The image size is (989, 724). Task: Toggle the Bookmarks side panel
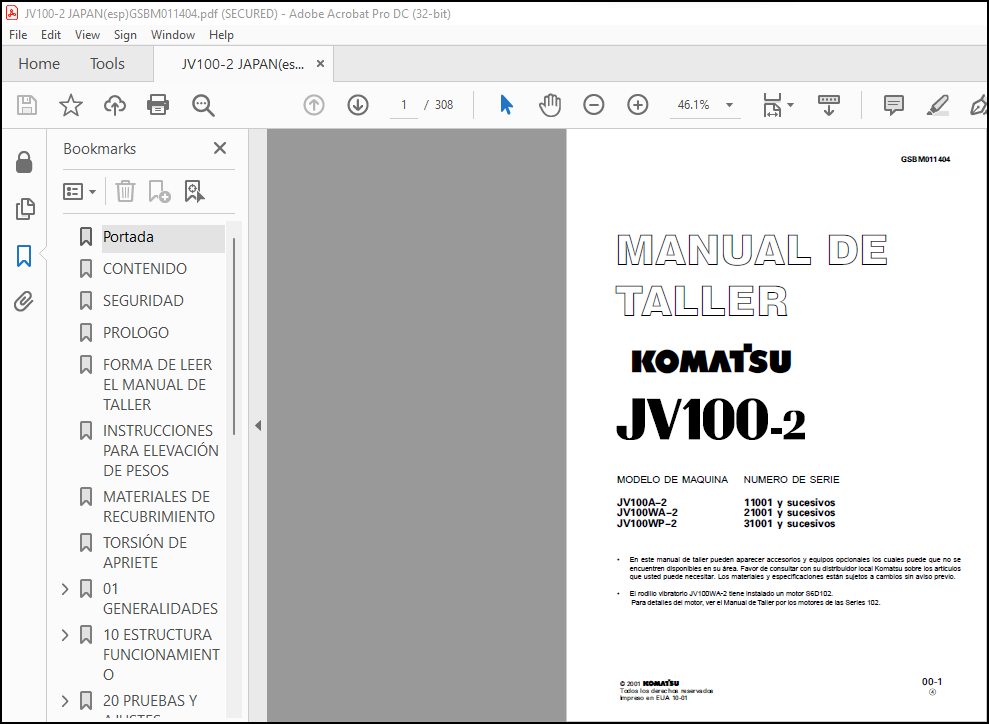pyautogui.click(x=24, y=255)
